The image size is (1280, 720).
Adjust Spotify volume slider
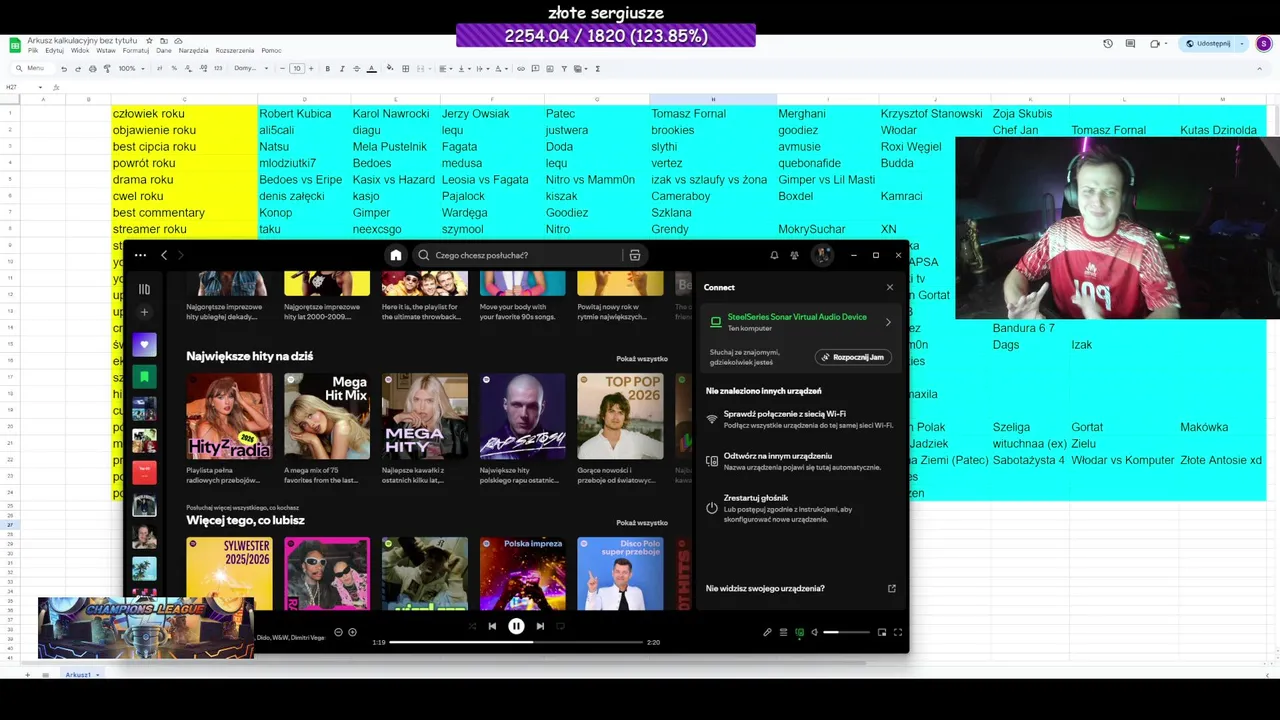[846, 632]
